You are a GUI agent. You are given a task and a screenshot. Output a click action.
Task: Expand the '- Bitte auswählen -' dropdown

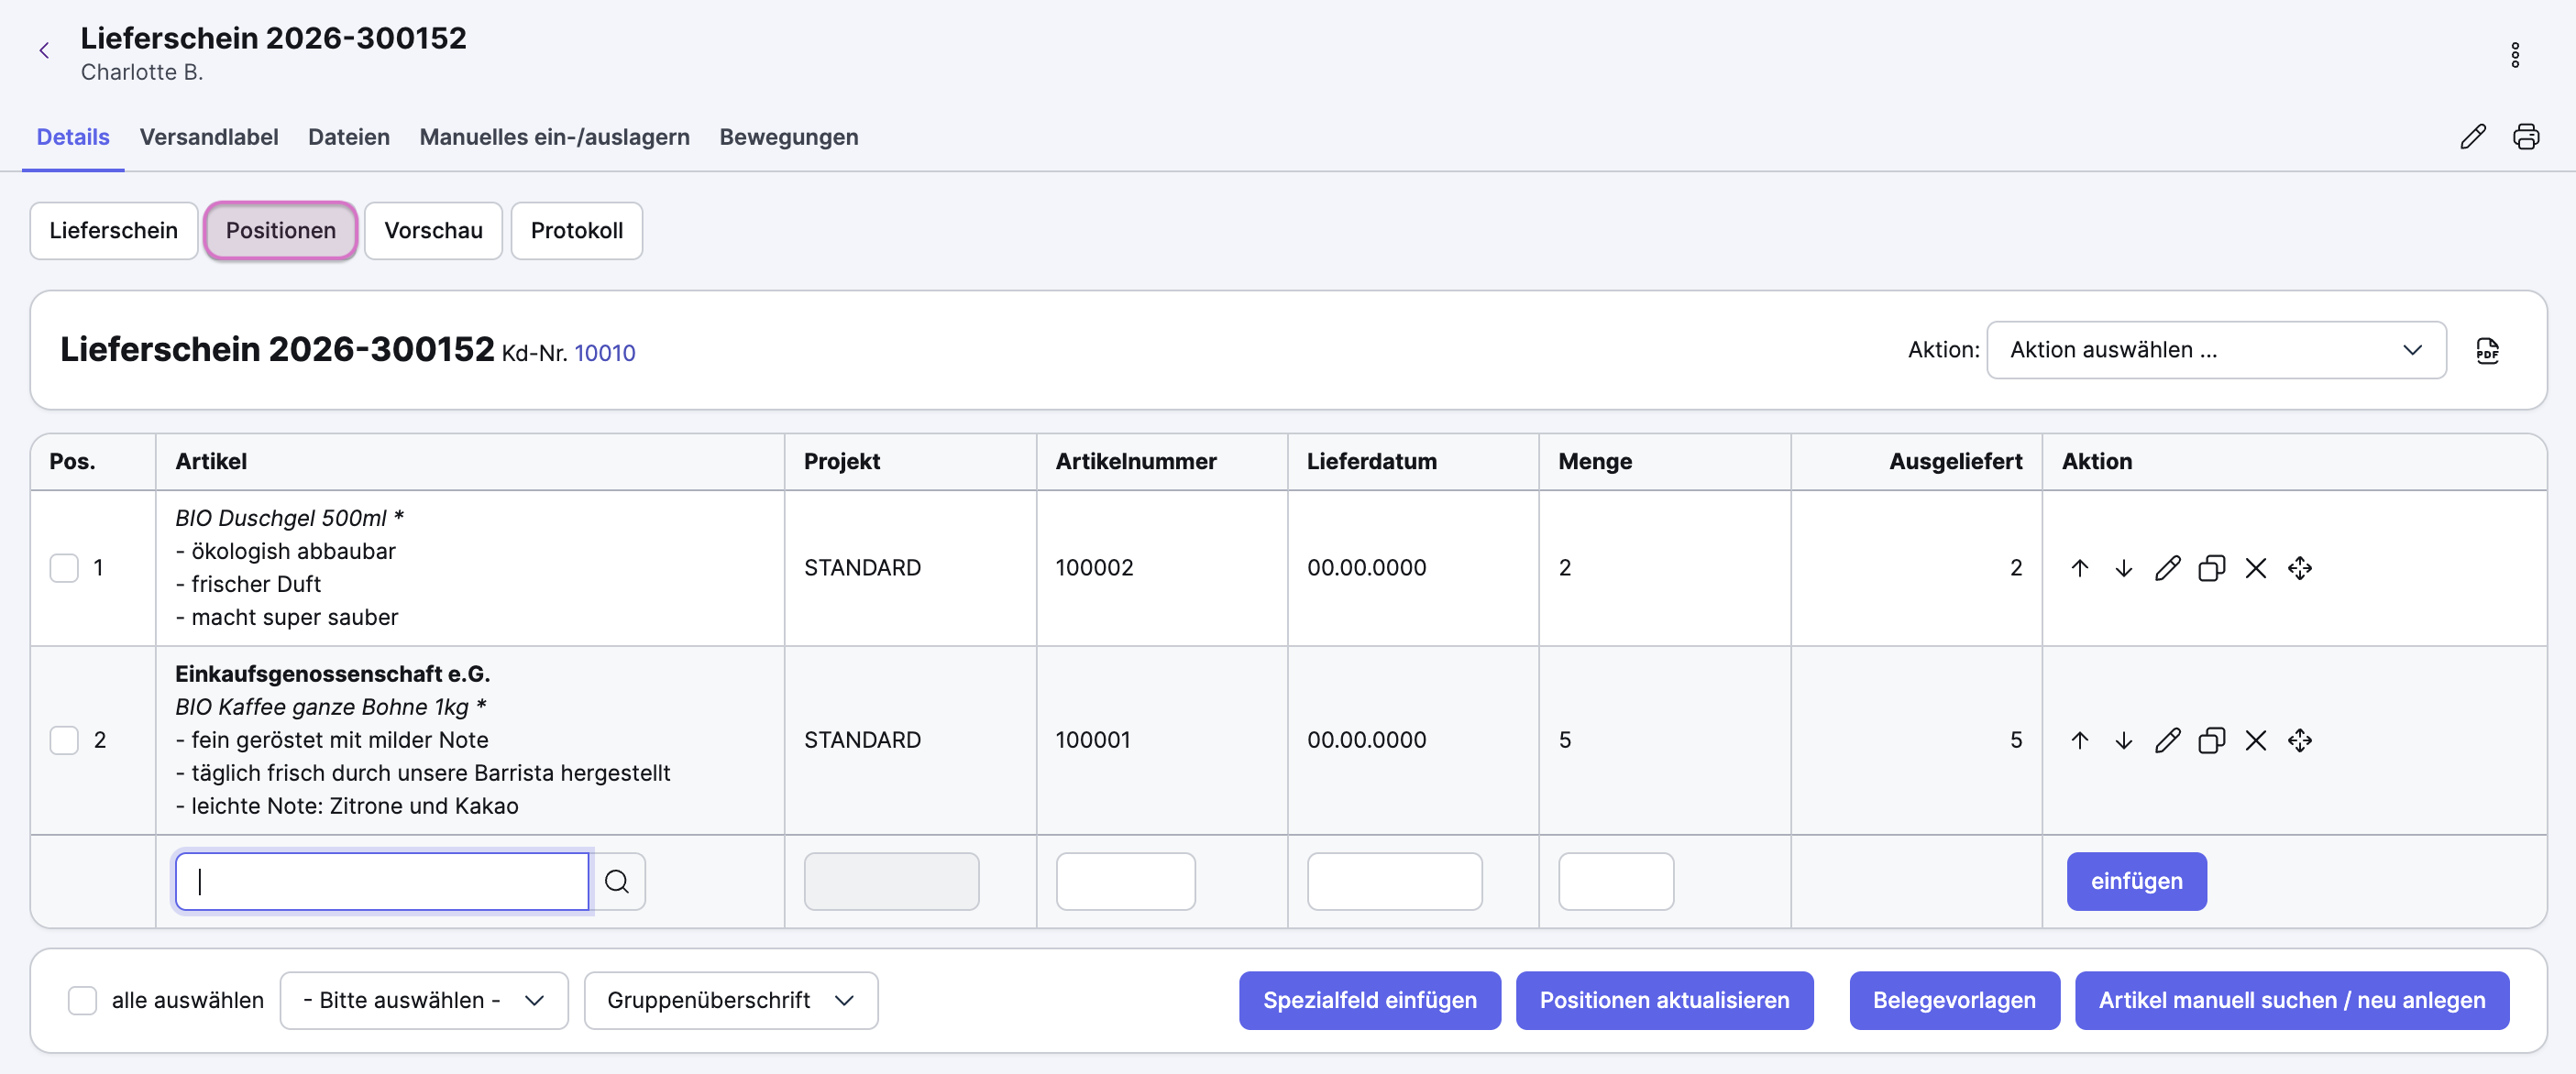[x=423, y=1001]
